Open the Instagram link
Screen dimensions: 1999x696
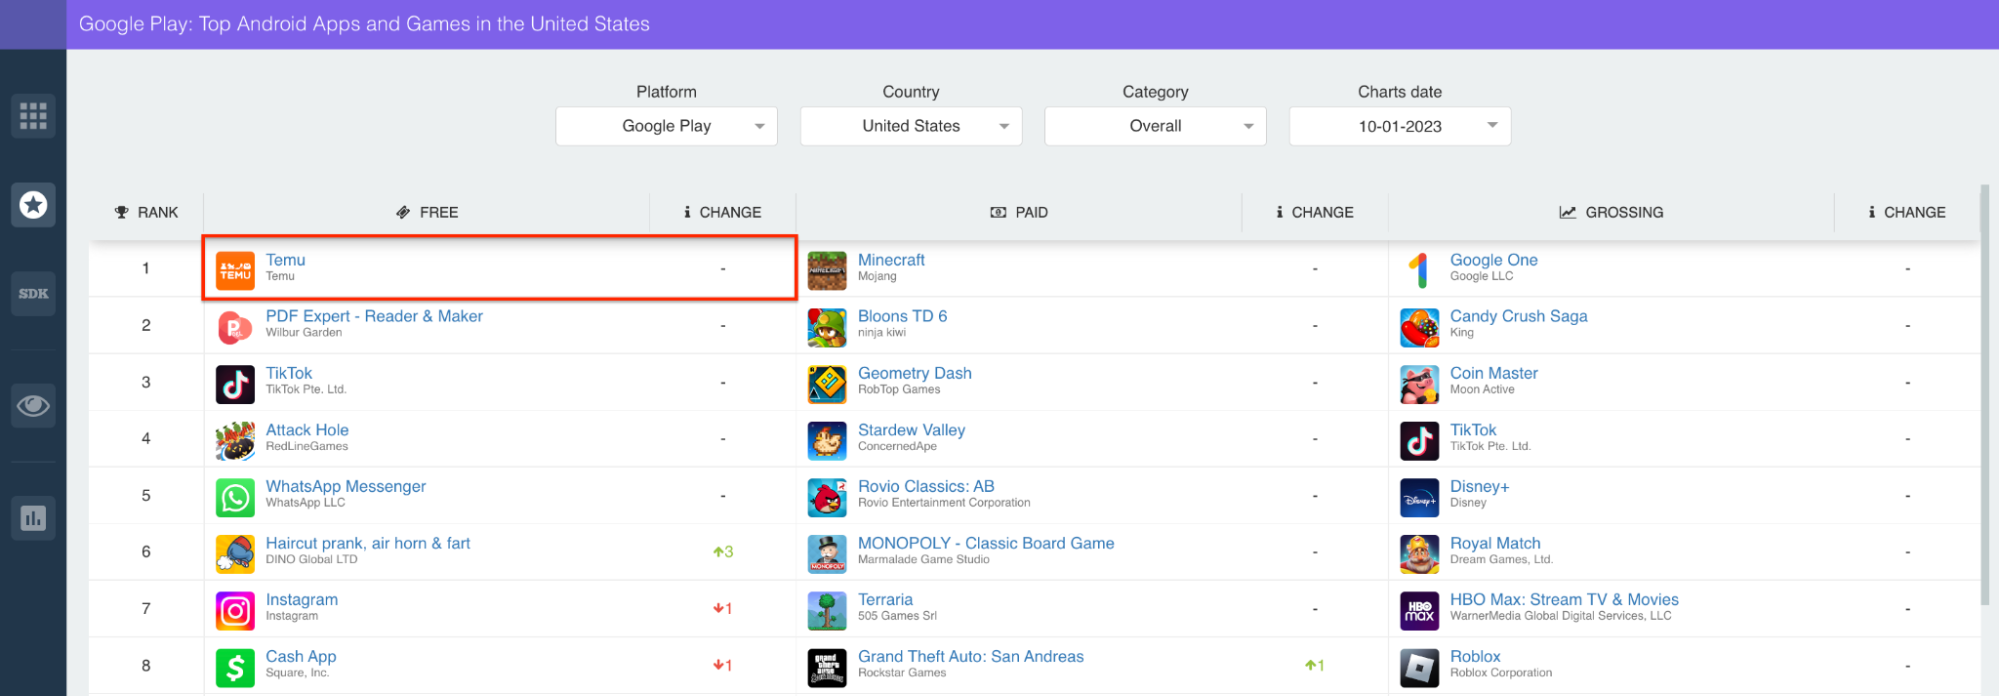[302, 600]
